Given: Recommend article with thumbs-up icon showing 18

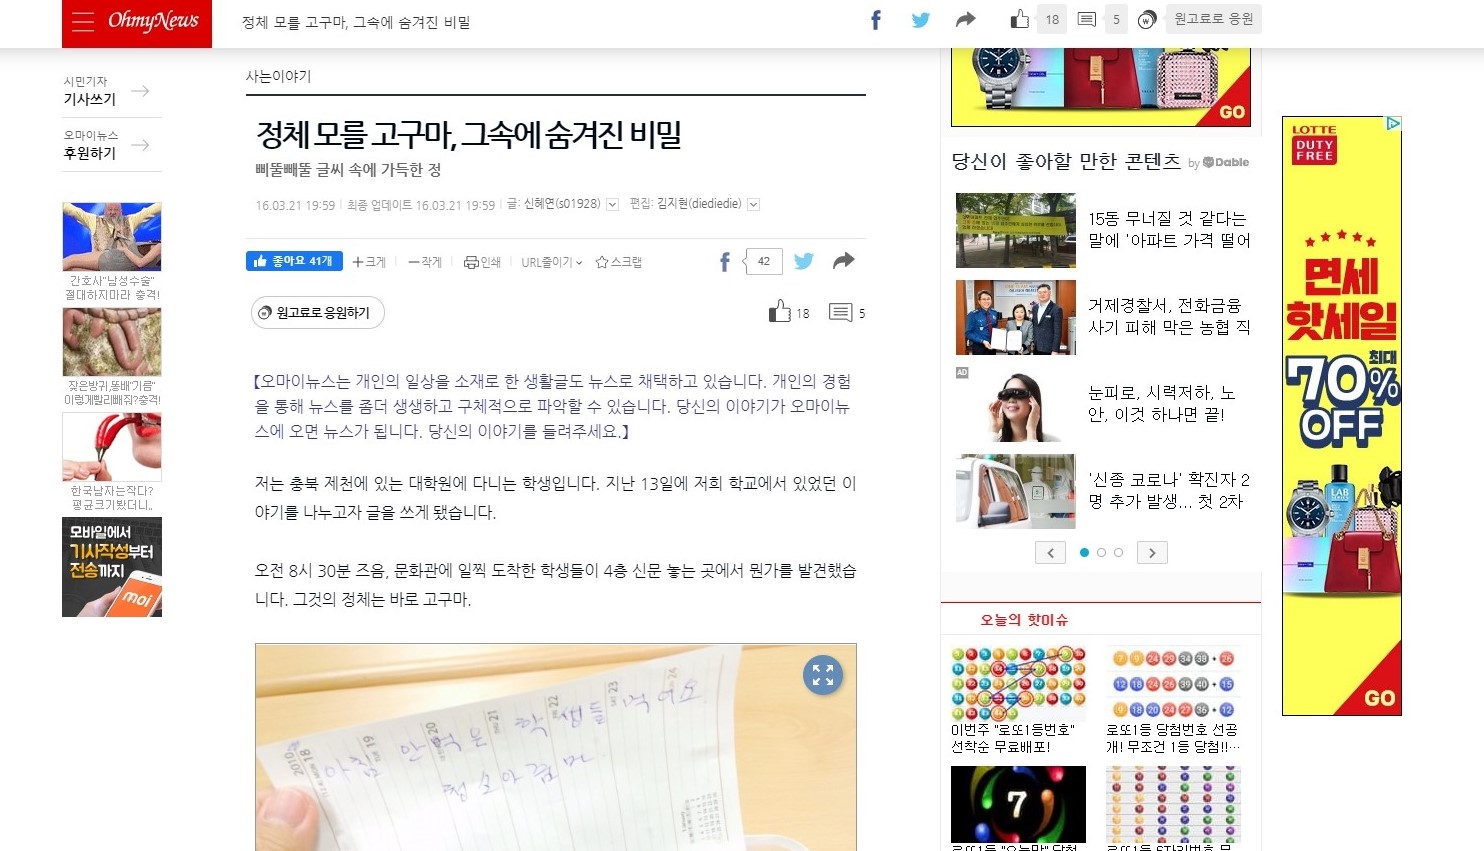Looking at the screenshot, I should click(780, 311).
